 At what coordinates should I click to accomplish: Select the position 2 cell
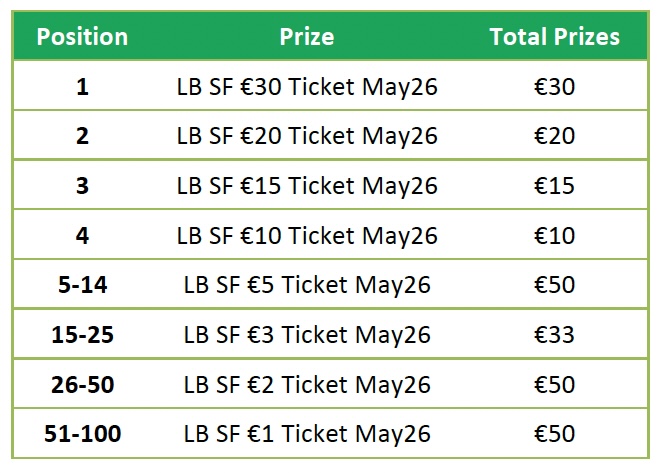click(x=82, y=136)
